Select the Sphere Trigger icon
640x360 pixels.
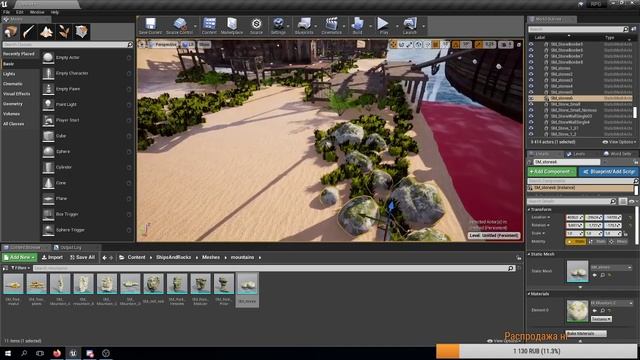[48, 230]
